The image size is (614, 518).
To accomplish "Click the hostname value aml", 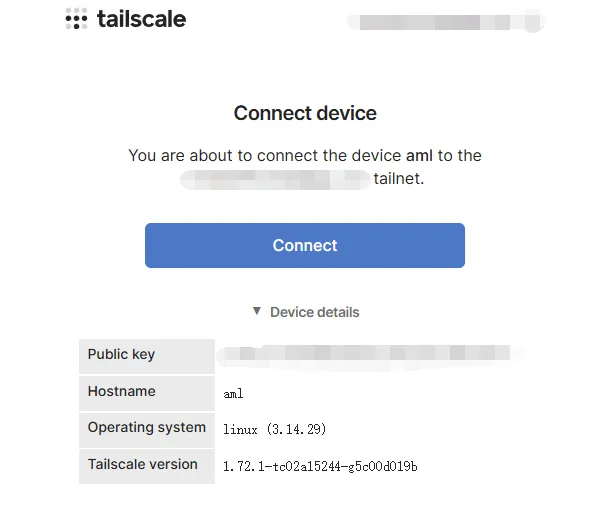I will [233, 393].
